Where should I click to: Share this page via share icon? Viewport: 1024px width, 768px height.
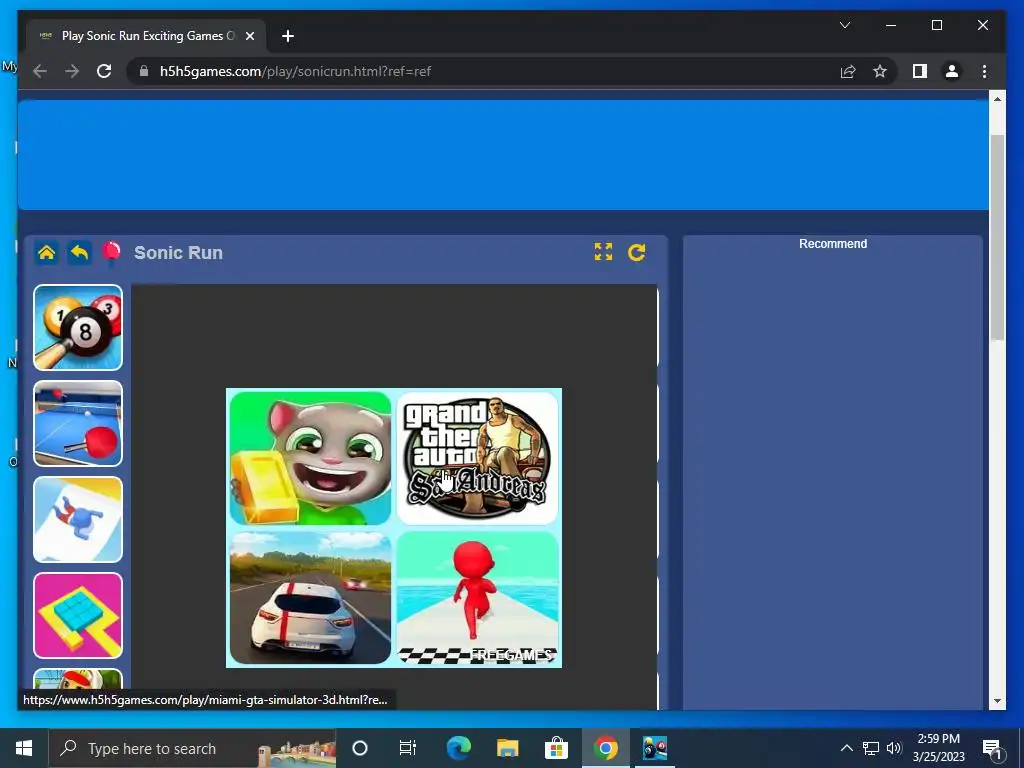(x=848, y=71)
